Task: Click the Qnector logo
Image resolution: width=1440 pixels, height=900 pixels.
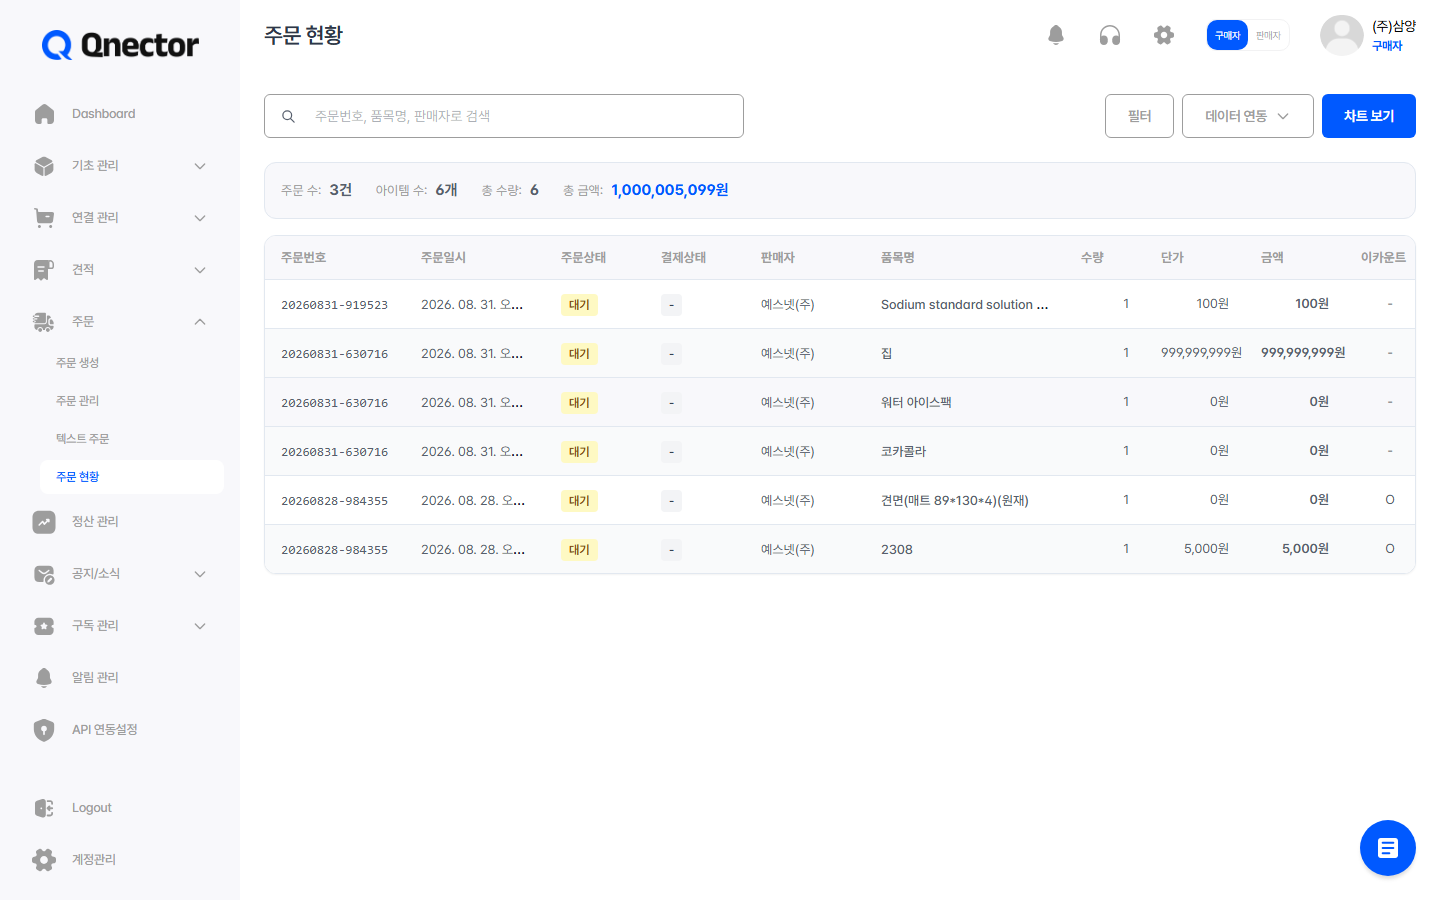Action: pos(120,45)
